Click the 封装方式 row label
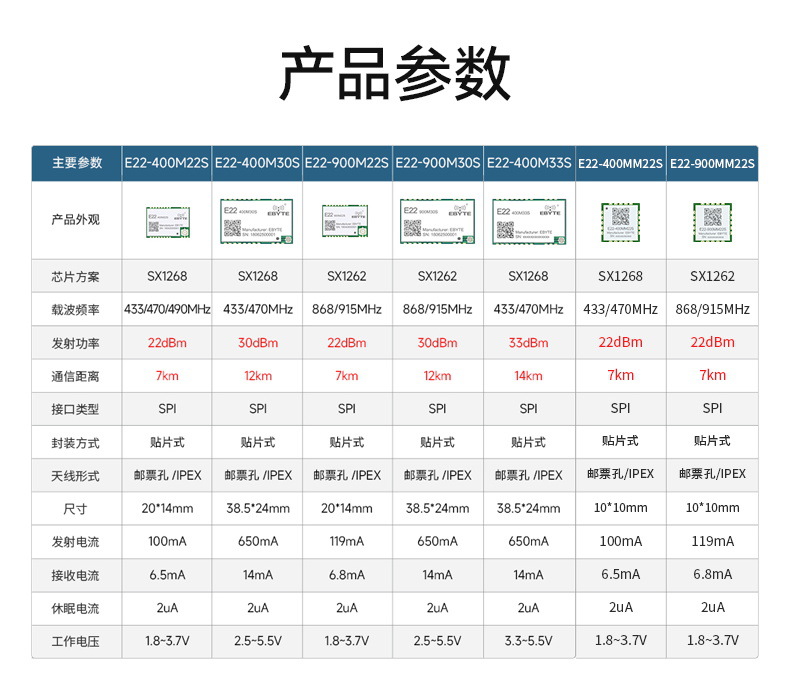Image resolution: width=790 pixels, height=698 pixels. (x=76, y=443)
